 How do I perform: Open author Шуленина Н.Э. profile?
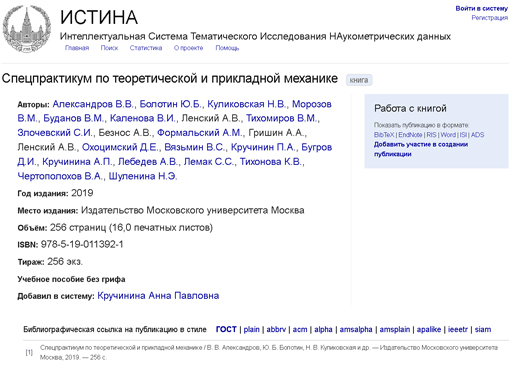143,176
